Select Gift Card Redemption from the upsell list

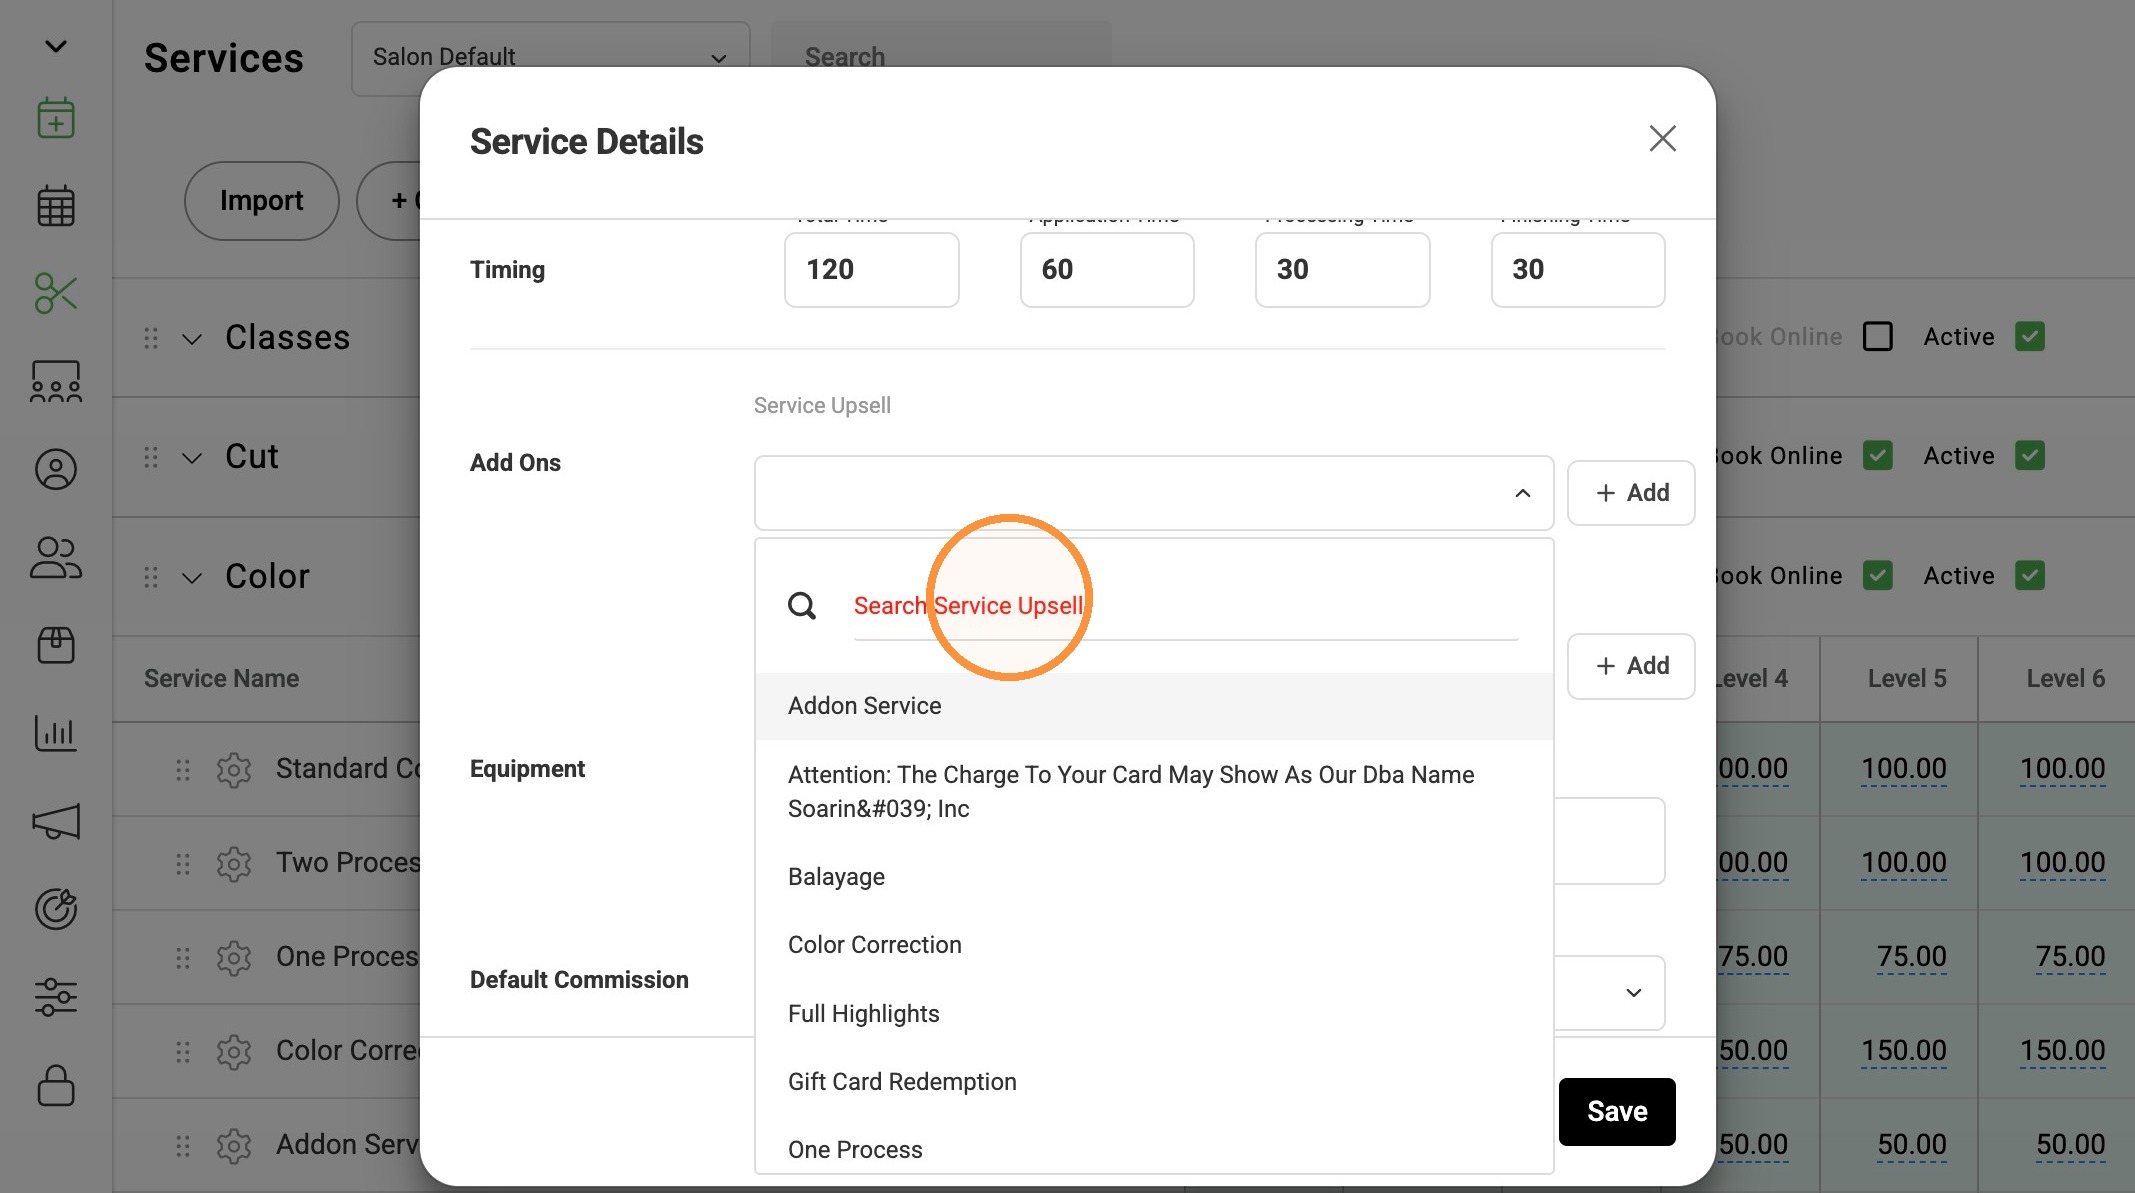1154,1082
